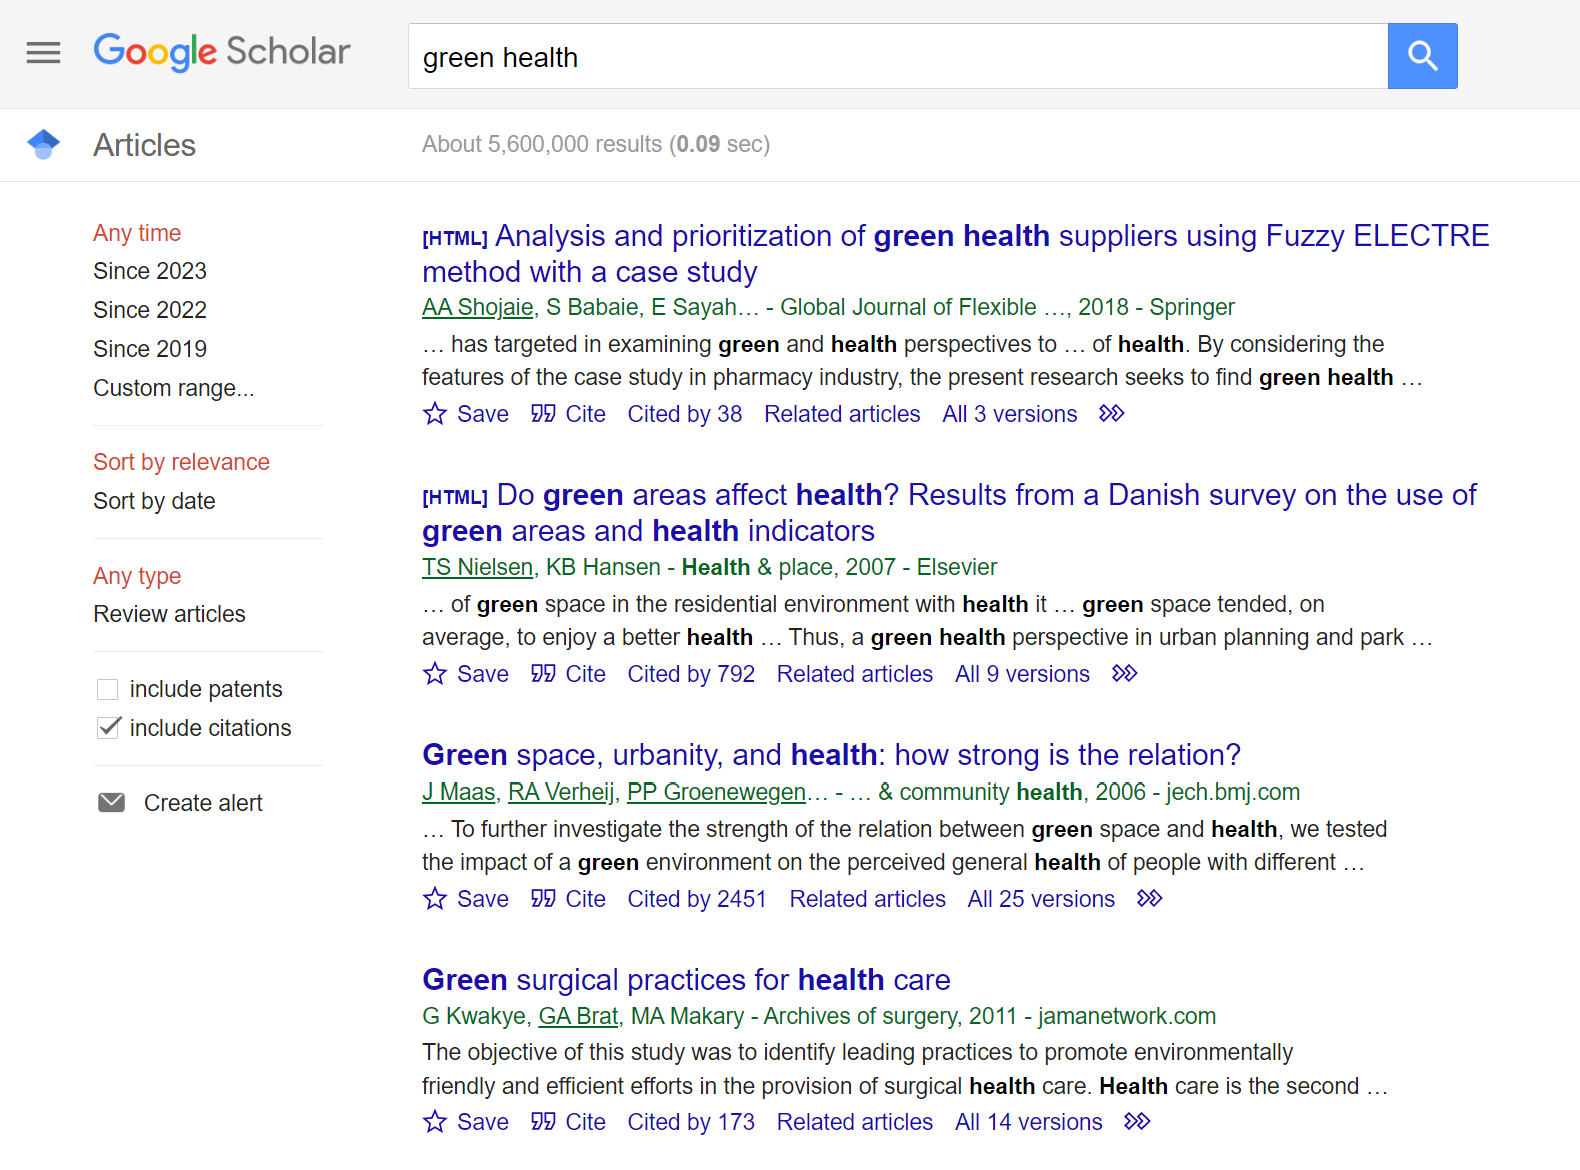Open the hamburger menu
The image size is (1580, 1170).
pos(43,53)
